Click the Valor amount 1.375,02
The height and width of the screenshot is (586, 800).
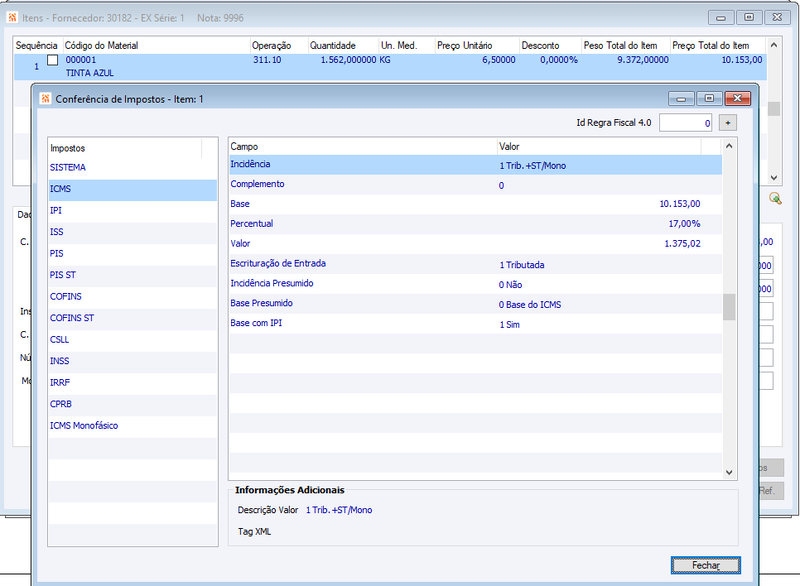(x=682, y=244)
